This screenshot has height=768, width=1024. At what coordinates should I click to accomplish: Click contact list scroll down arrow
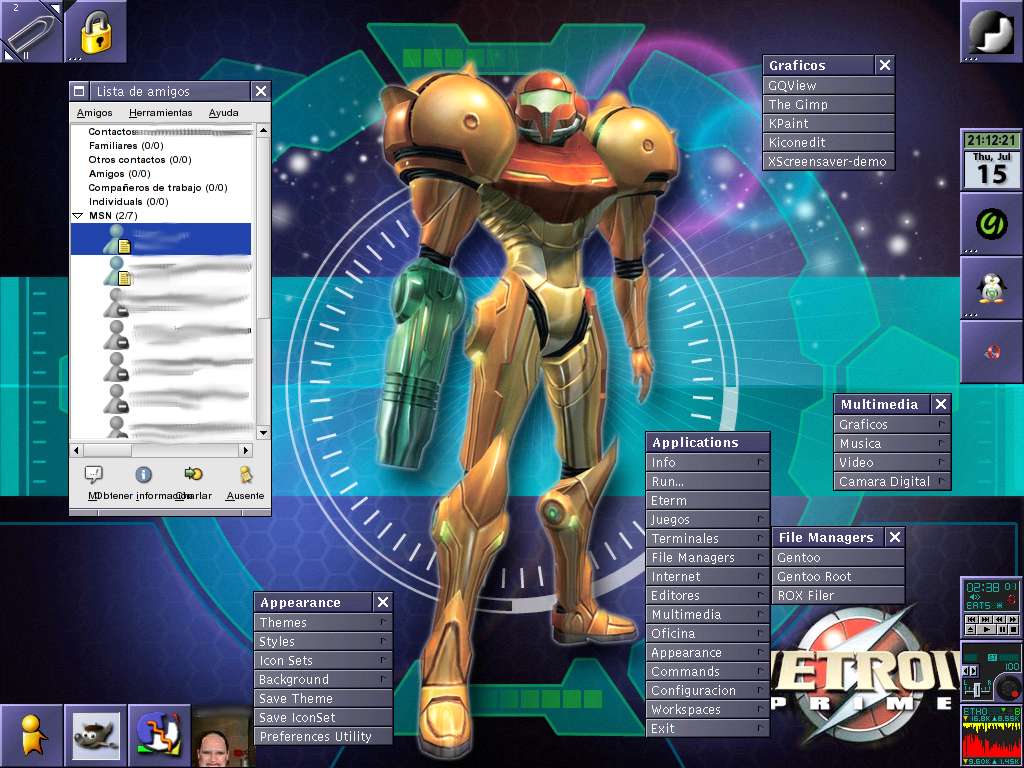click(263, 432)
